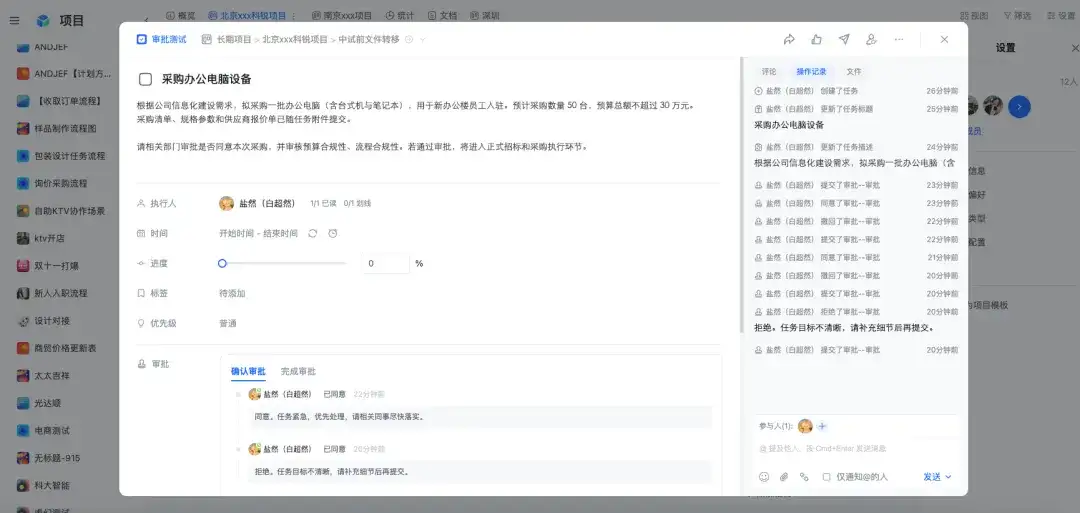Select 双十一打爆 project in sidebar
Image resolution: width=1080 pixels, height=513 pixels.
click(56, 266)
